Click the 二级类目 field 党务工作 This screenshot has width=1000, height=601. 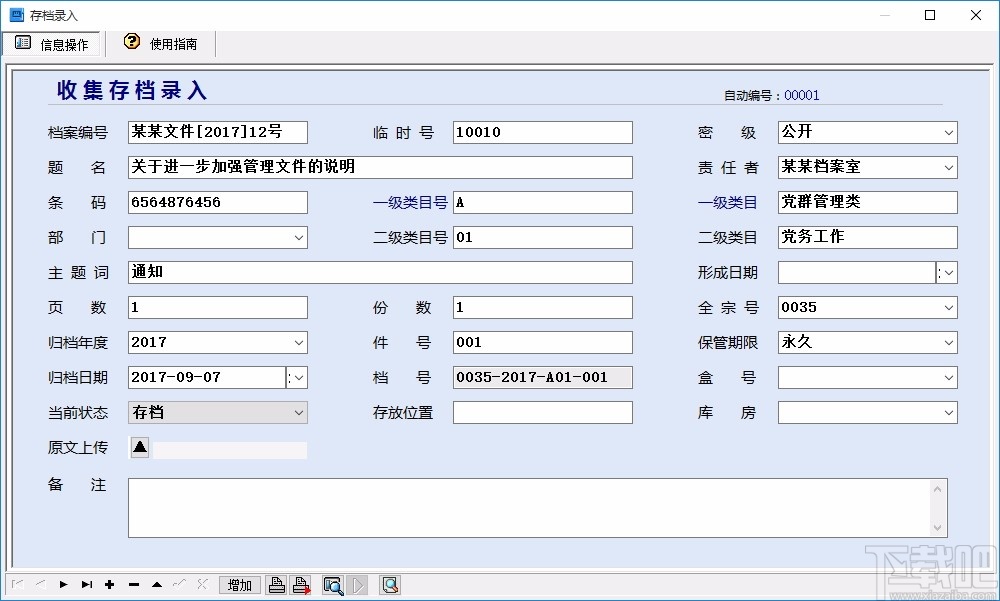pyautogui.click(x=867, y=238)
